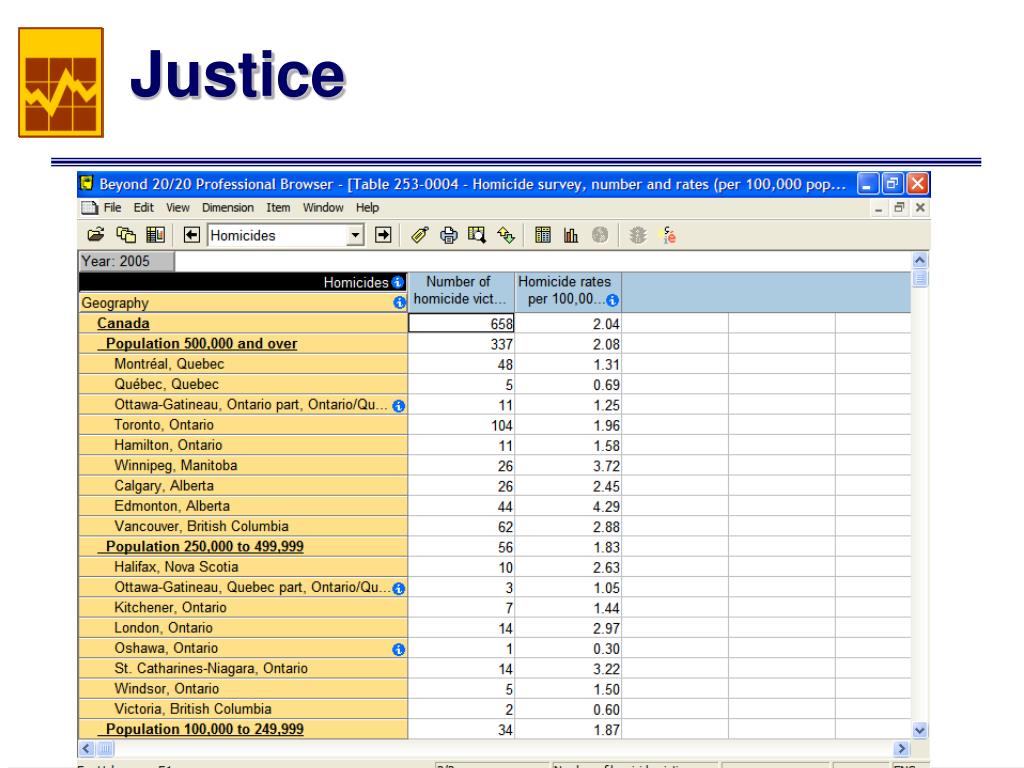Viewport: 1024px width, 768px height.
Task: Click the St. Catharines-Niagara rate cell 3.22
Action: click(x=568, y=669)
